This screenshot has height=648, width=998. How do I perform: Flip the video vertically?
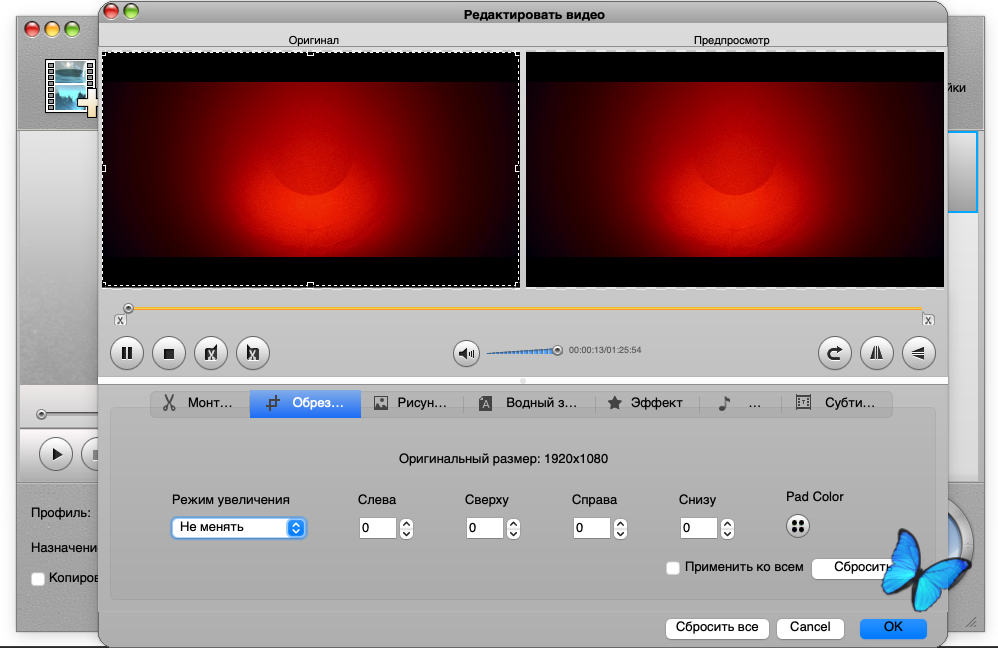click(x=918, y=352)
